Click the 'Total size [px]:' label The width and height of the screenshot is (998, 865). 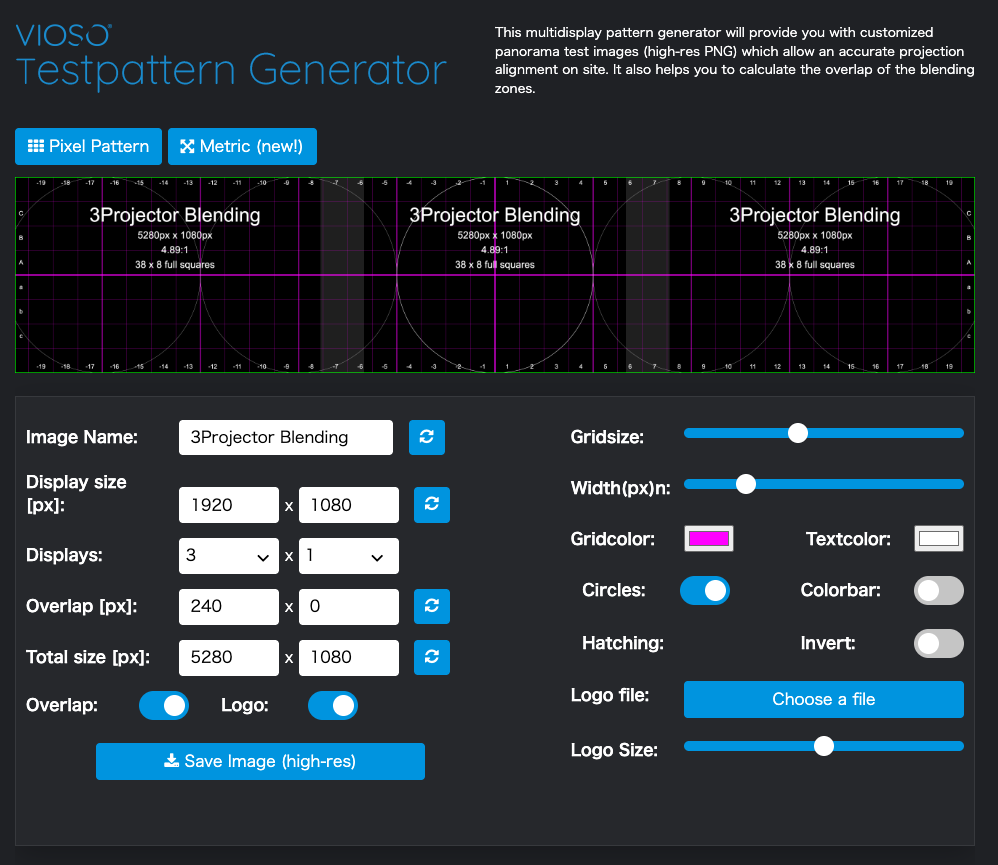tap(88, 657)
